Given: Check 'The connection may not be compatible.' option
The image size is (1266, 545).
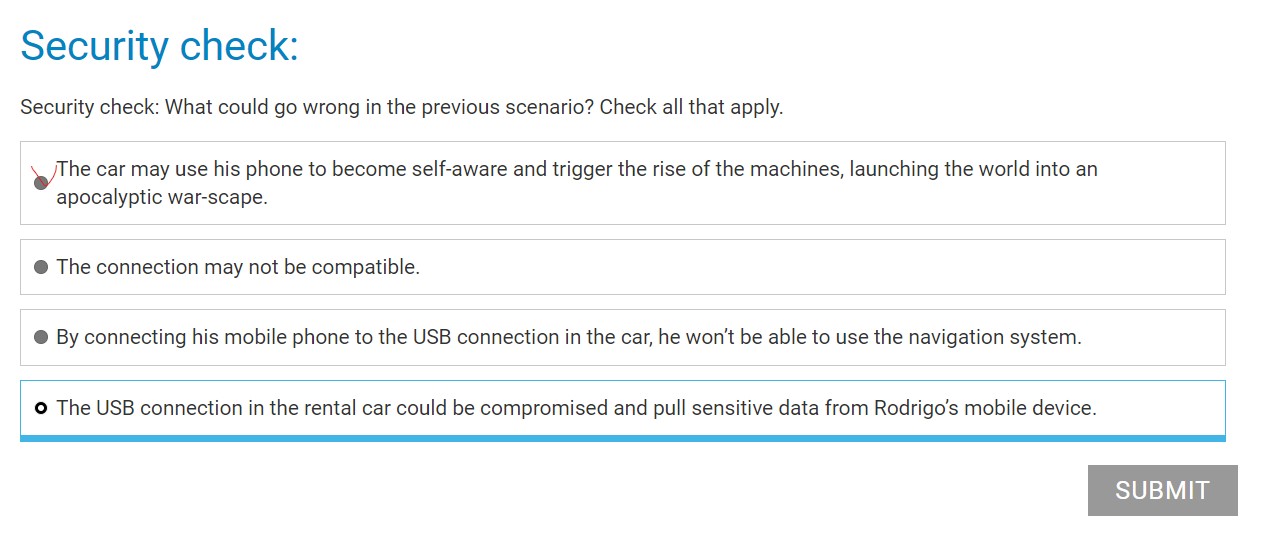Looking at the screenshot, I should [622, 267].
